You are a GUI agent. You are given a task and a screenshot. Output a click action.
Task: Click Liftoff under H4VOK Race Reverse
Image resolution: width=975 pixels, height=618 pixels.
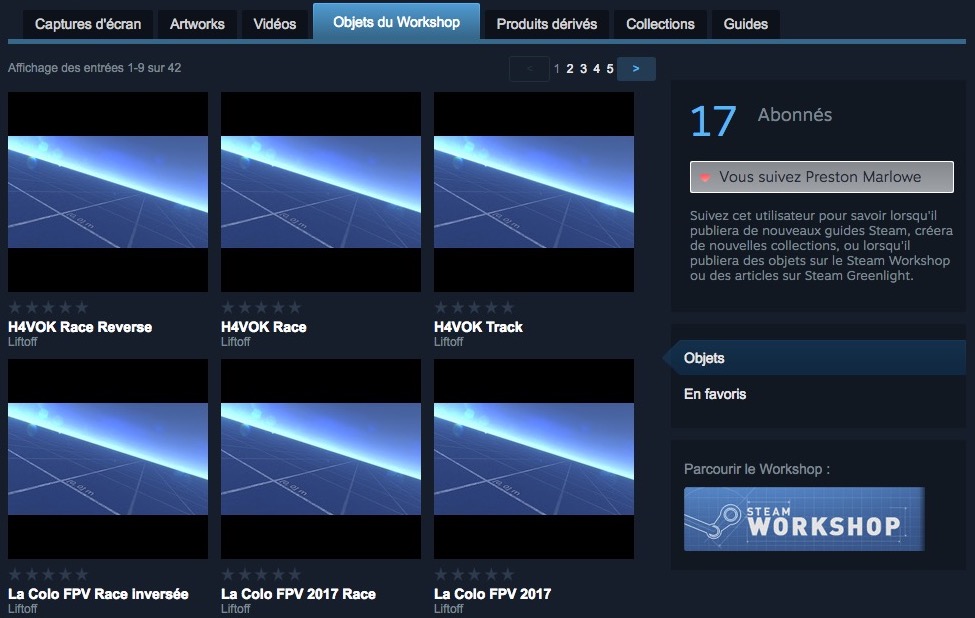tap(23, 342)
